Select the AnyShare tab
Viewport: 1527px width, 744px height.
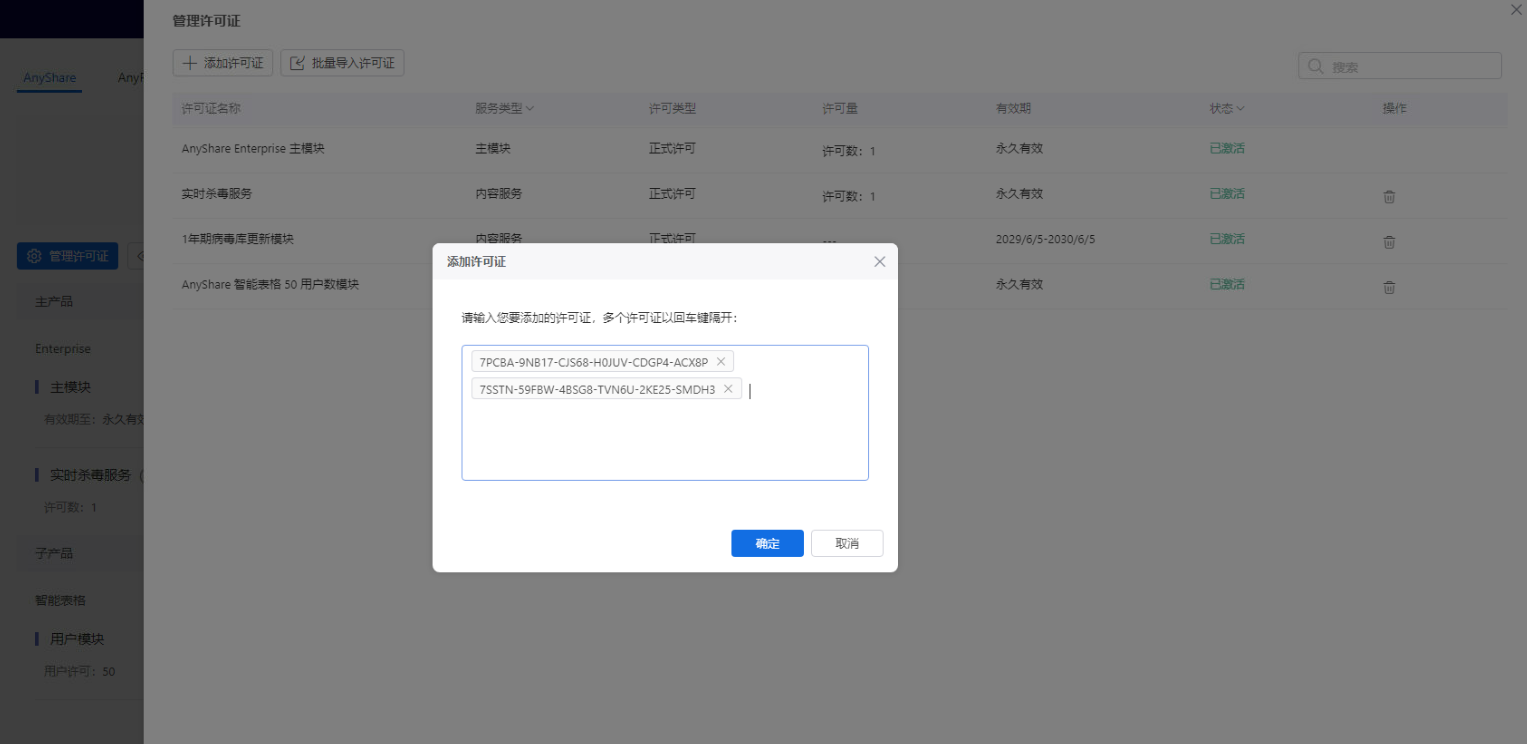(50, 78)
